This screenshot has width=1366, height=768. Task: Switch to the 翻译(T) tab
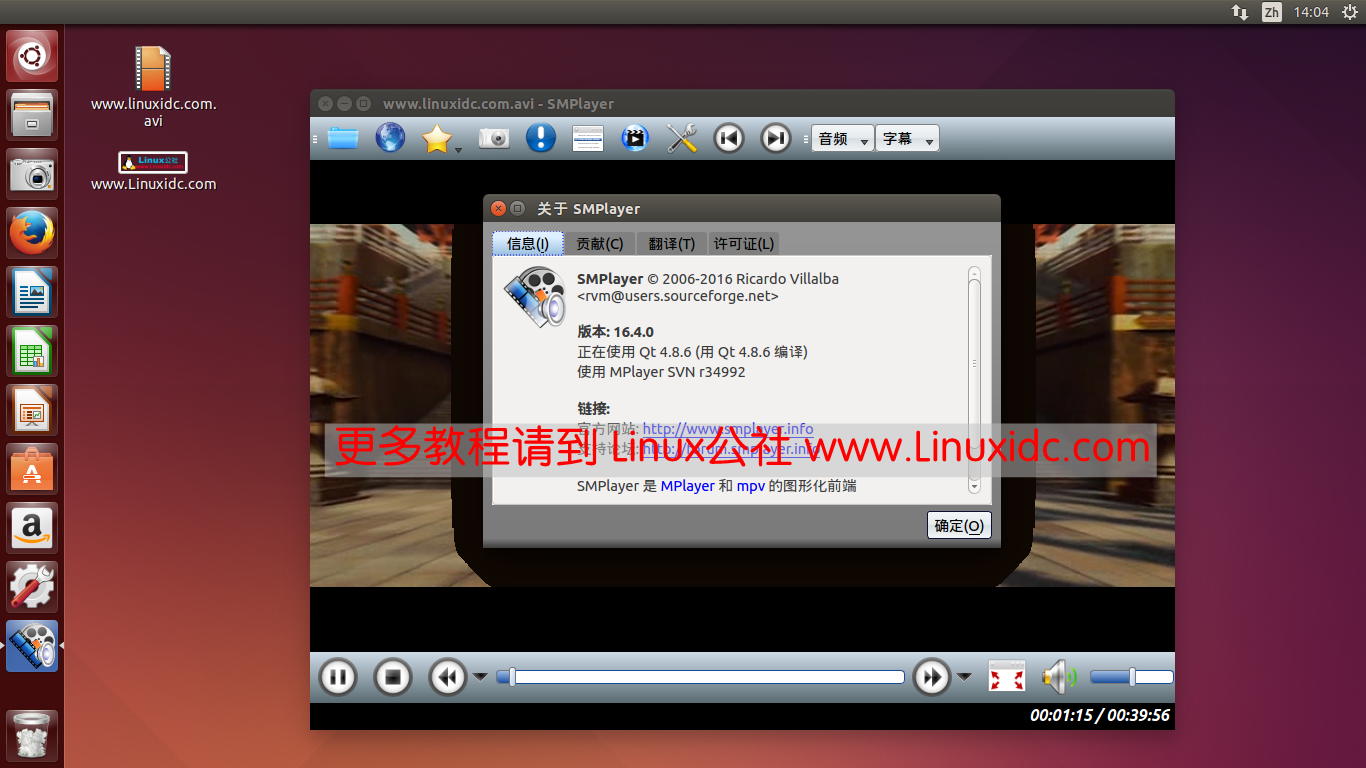[672, 243]
